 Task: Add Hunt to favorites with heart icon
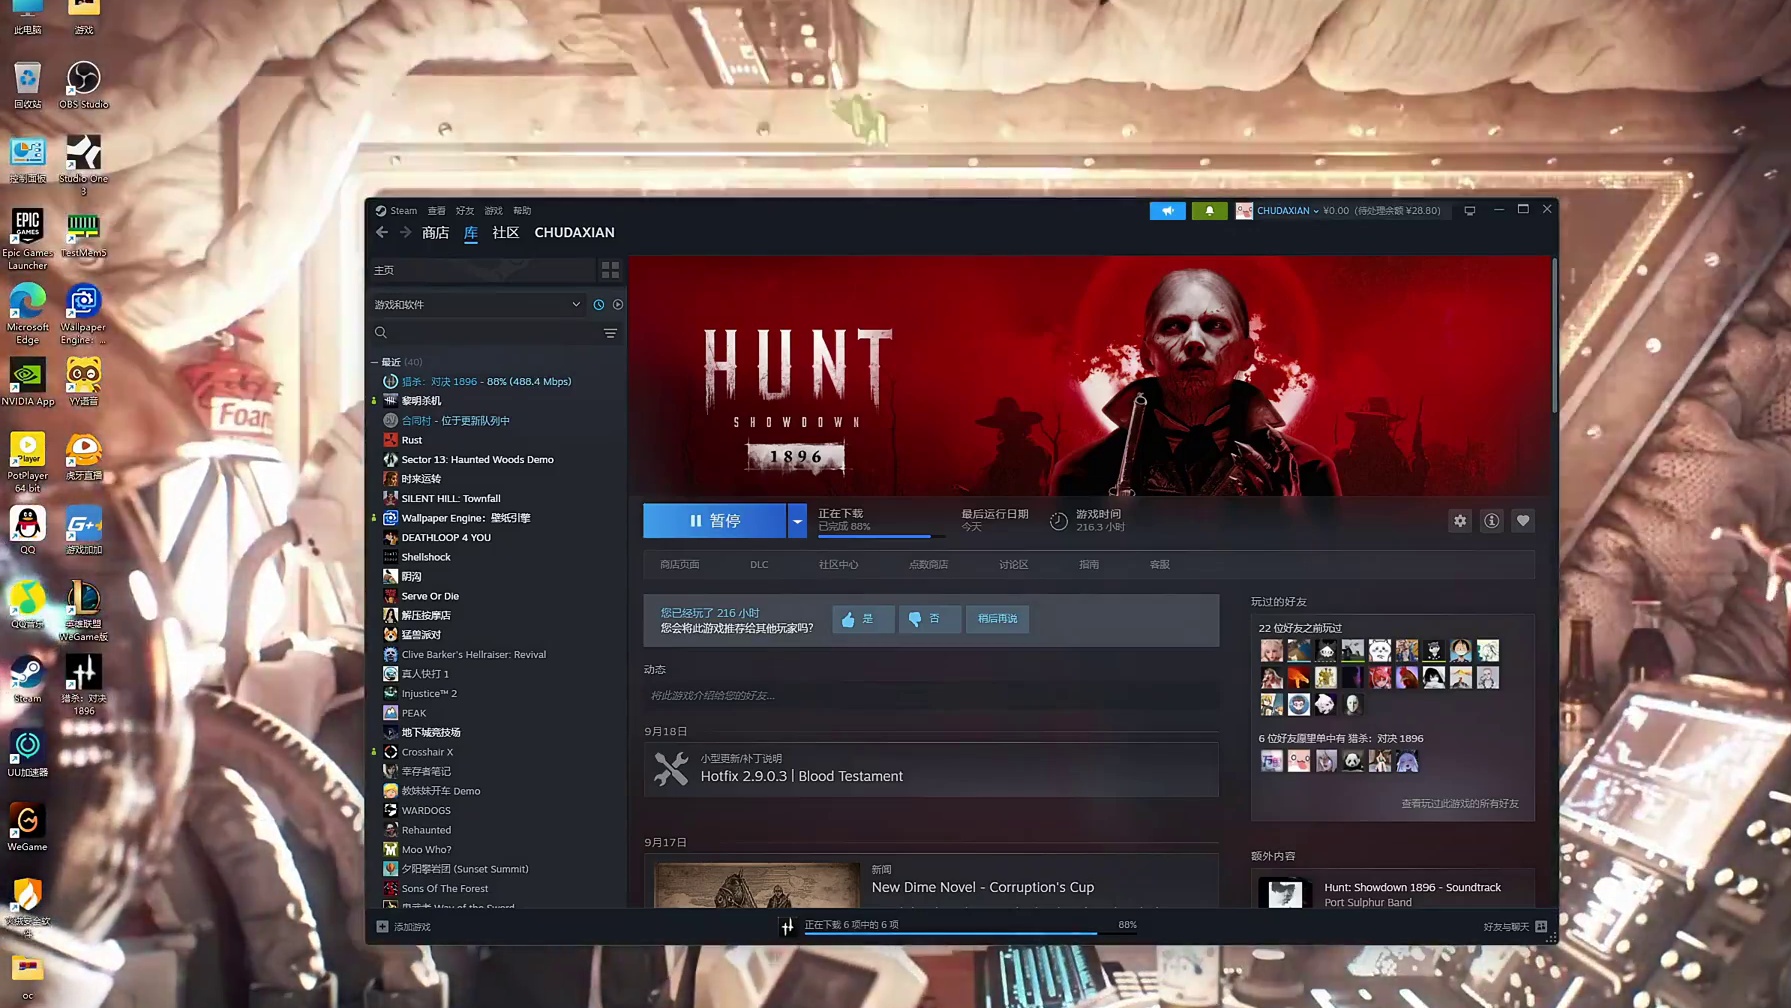1523,521
